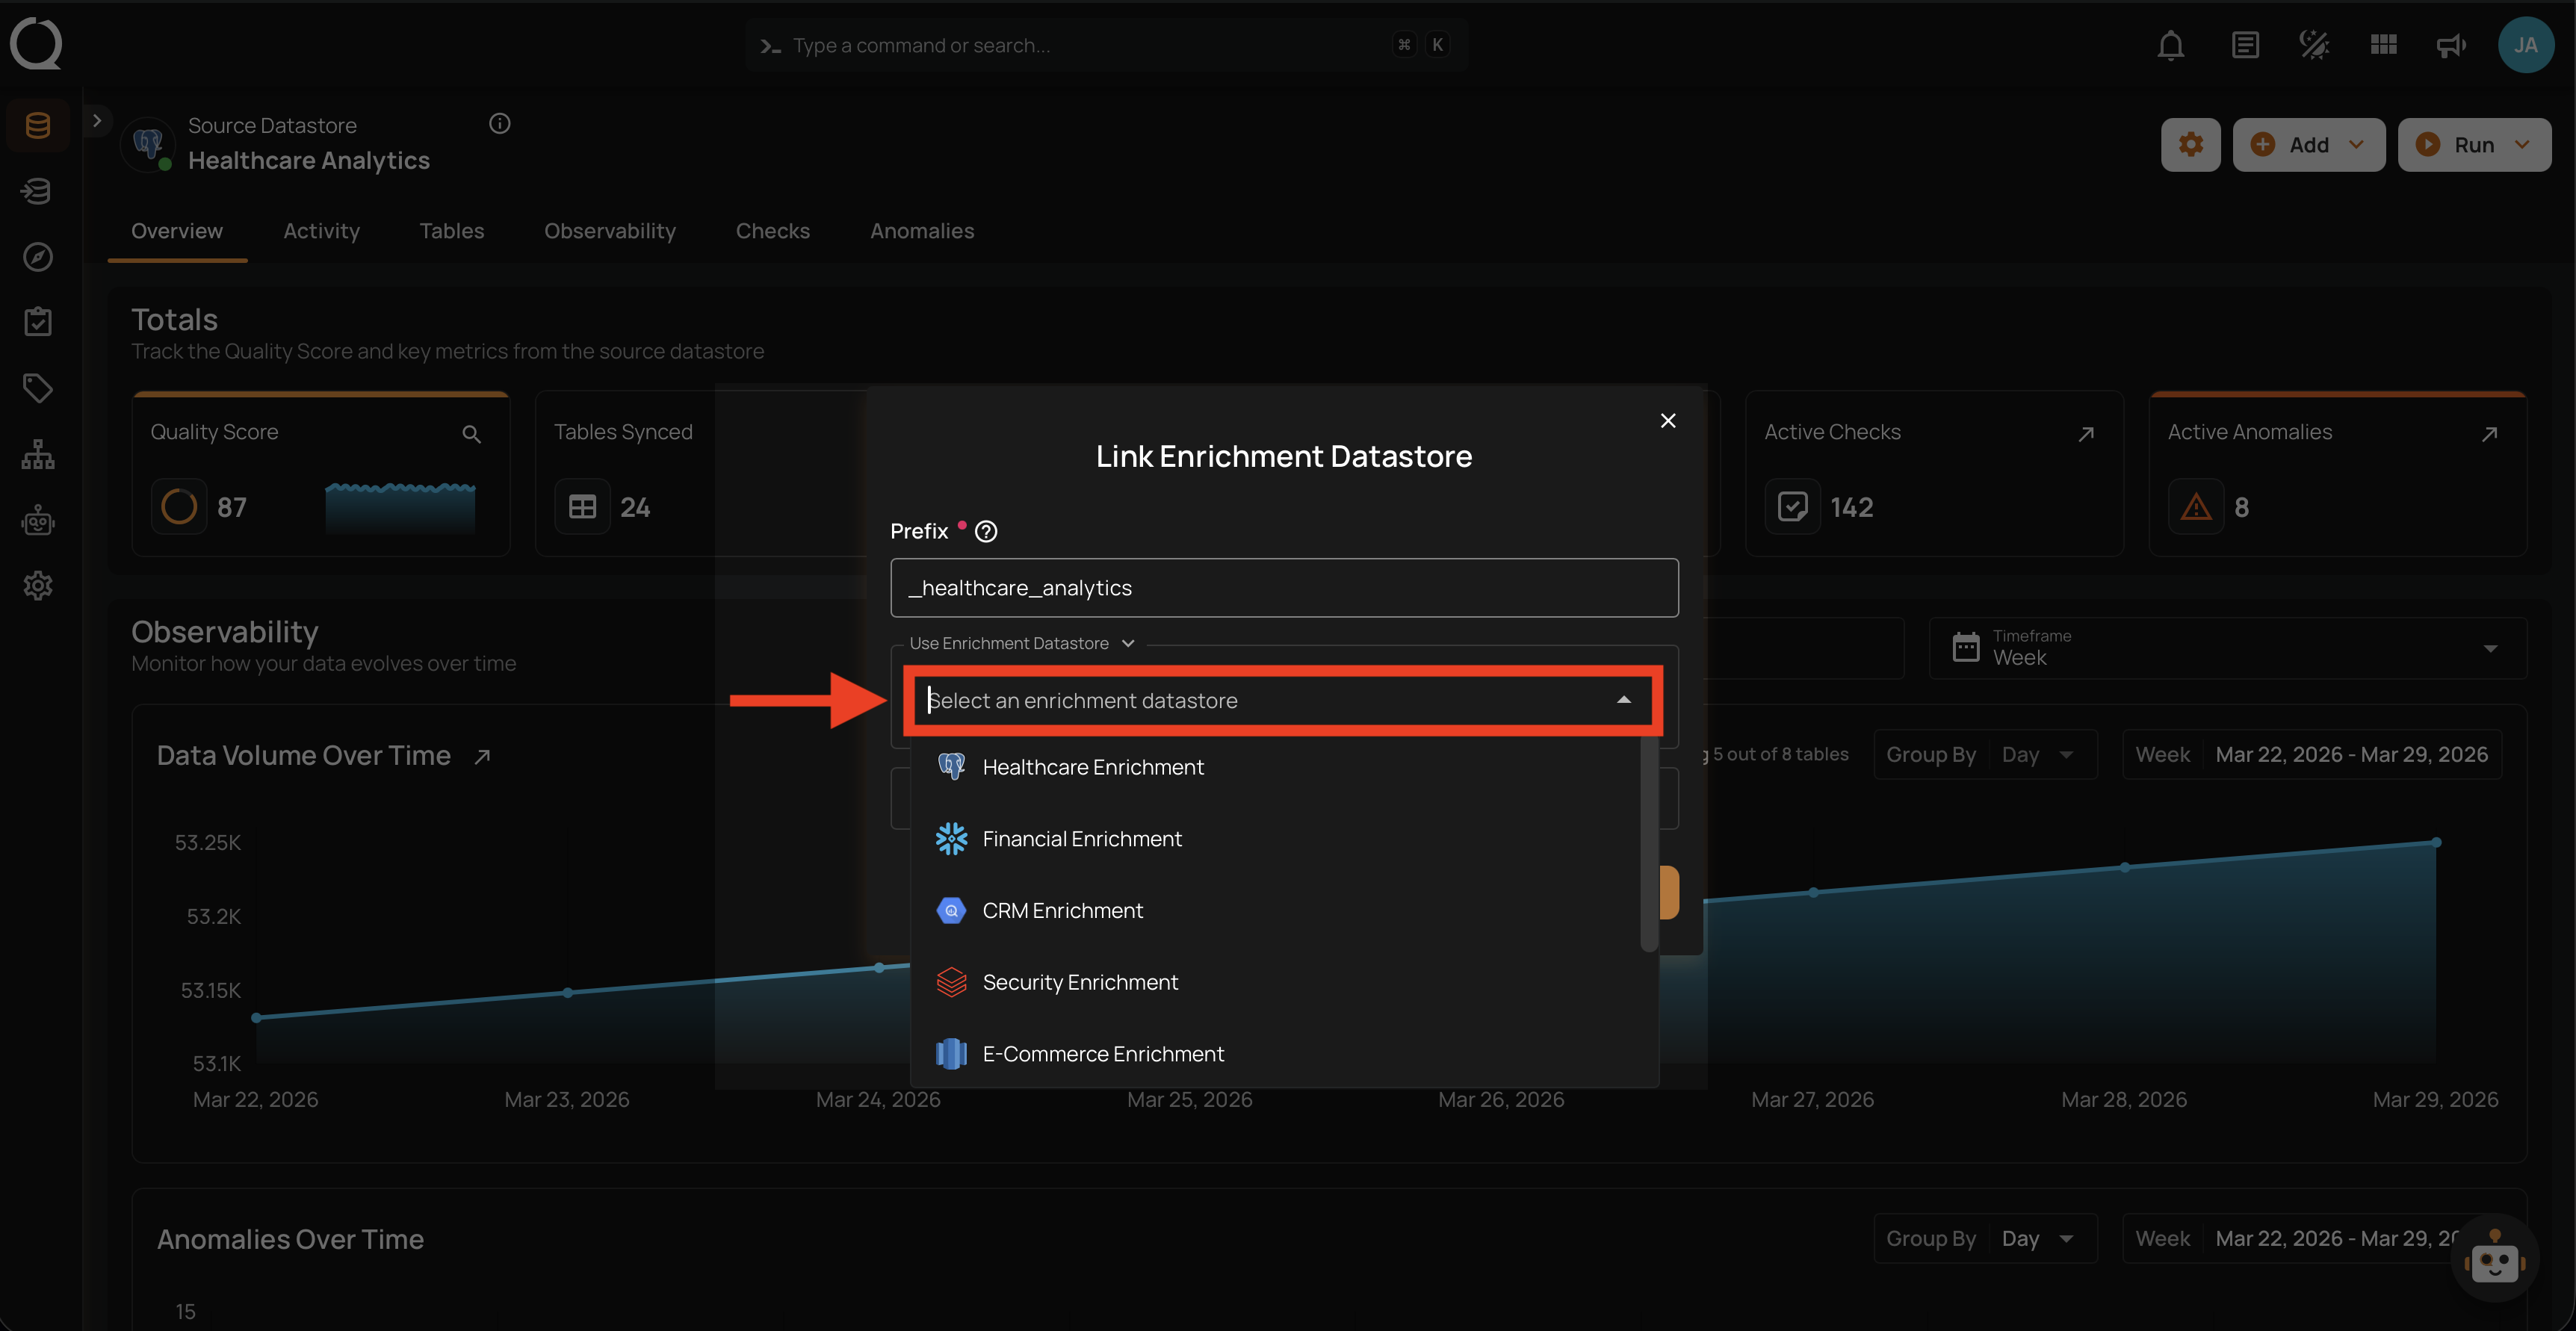
Task: Click the Prefix input field
Action: pos(1283,588)
